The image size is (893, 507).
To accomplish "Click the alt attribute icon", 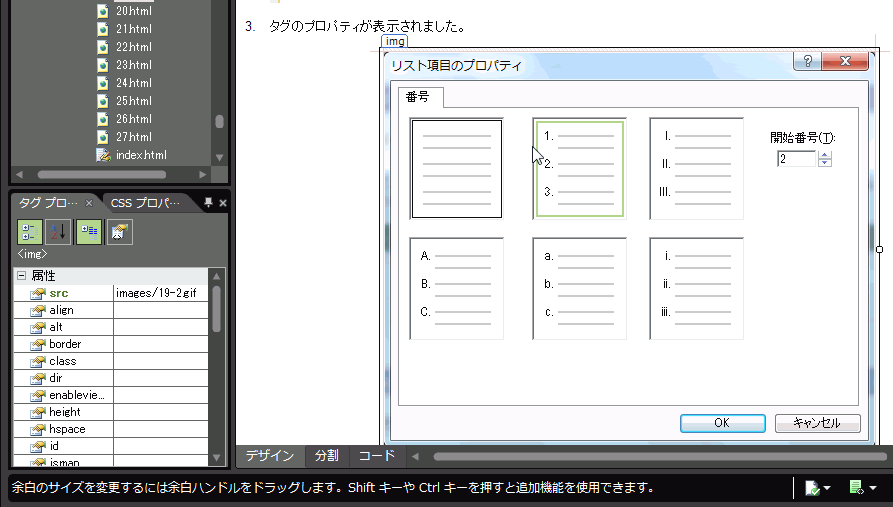I will (38, 328).
